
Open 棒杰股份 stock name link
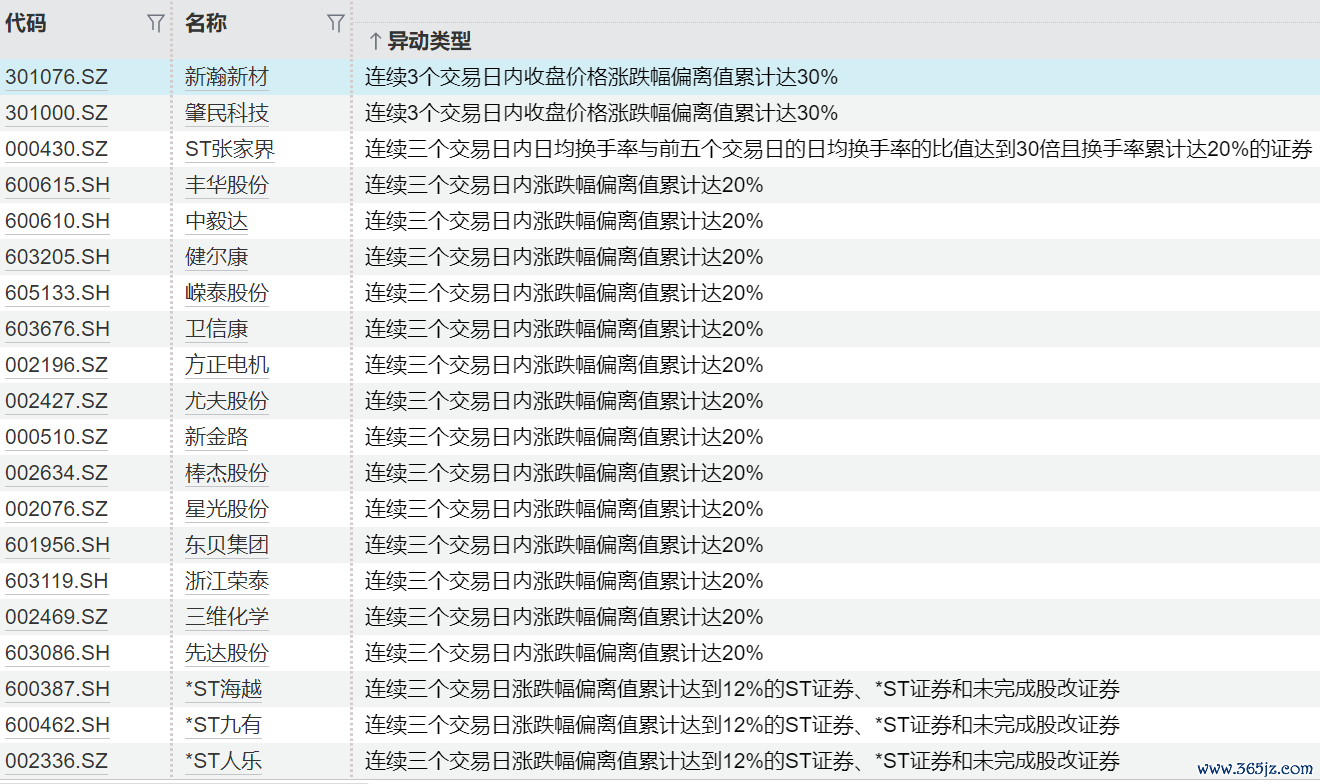tap(227, 473)
